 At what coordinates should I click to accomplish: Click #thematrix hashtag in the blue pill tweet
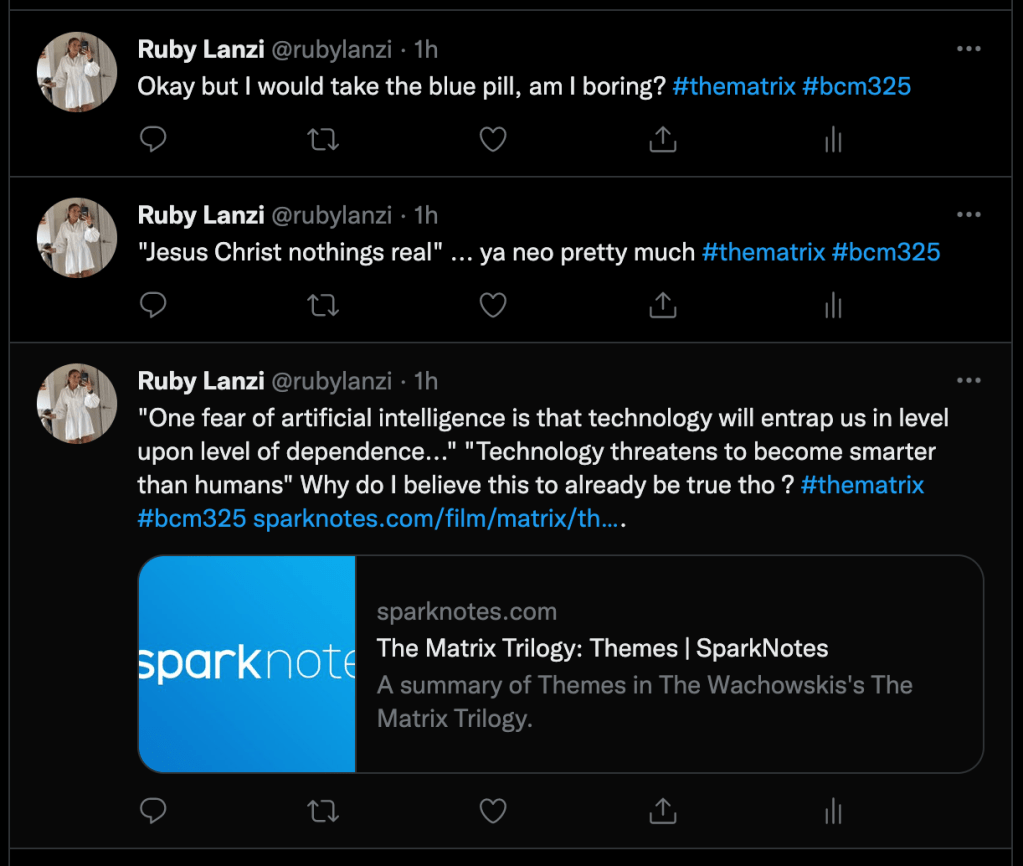tap(734, 86)
